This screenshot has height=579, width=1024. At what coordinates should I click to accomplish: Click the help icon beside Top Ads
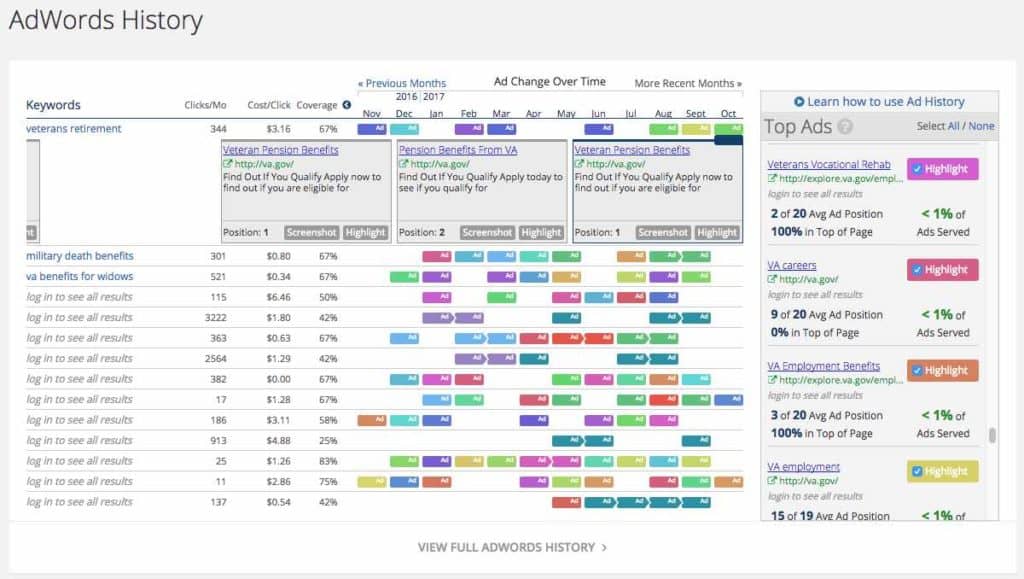coord(845,127)
